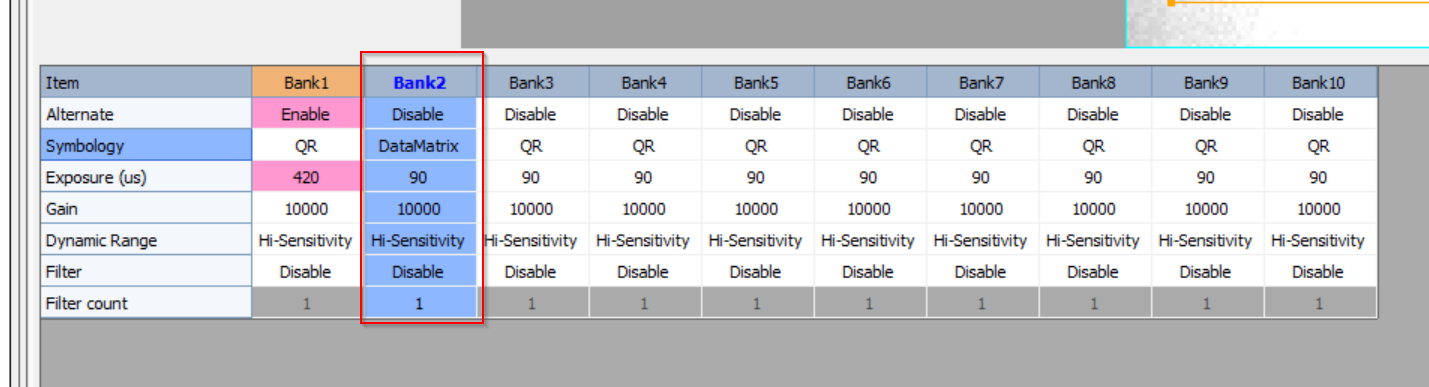Select the Filter count row label

[146, 303]
